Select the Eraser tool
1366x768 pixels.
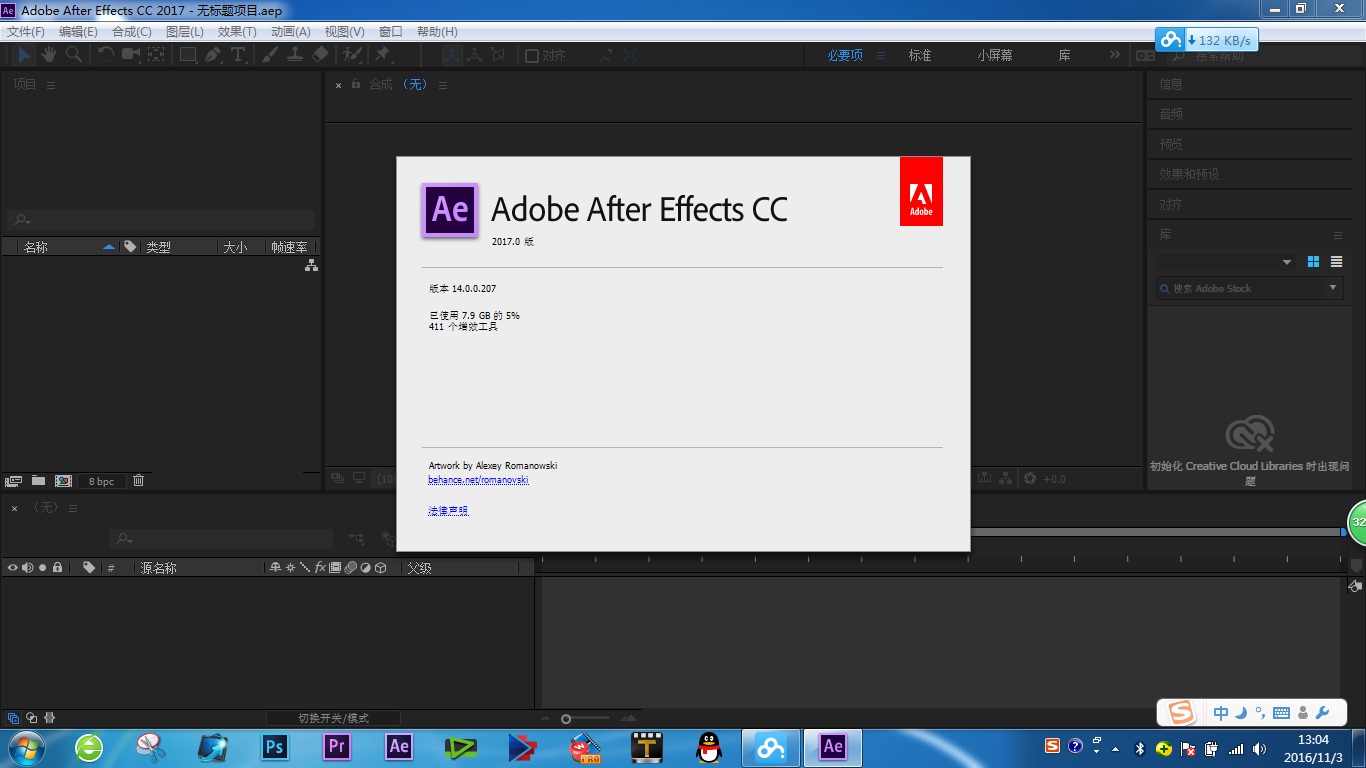pyautogui.click(x=320, y=55)
